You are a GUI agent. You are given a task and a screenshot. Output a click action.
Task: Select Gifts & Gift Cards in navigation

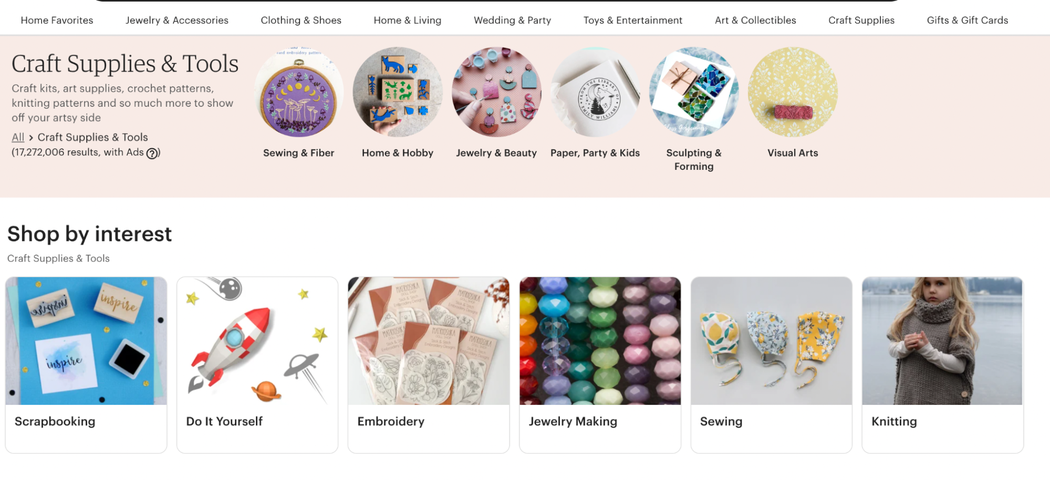coord(967,20)
